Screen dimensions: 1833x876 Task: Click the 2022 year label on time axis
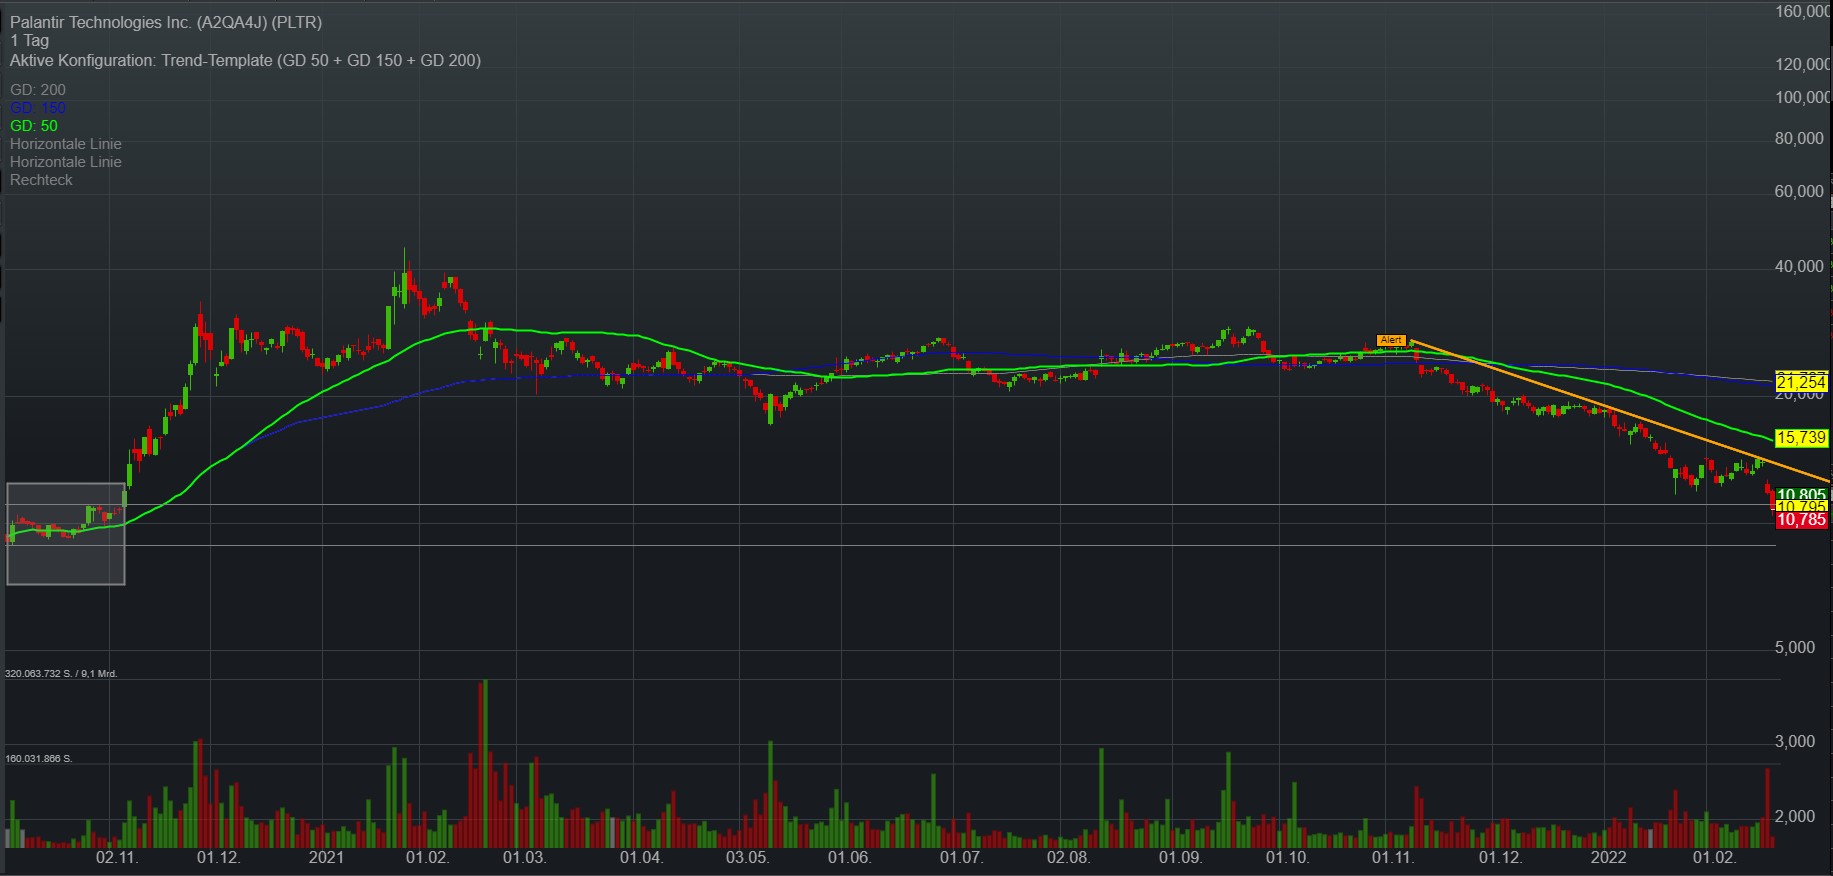pyautogui.click(x=1608, y=858)
